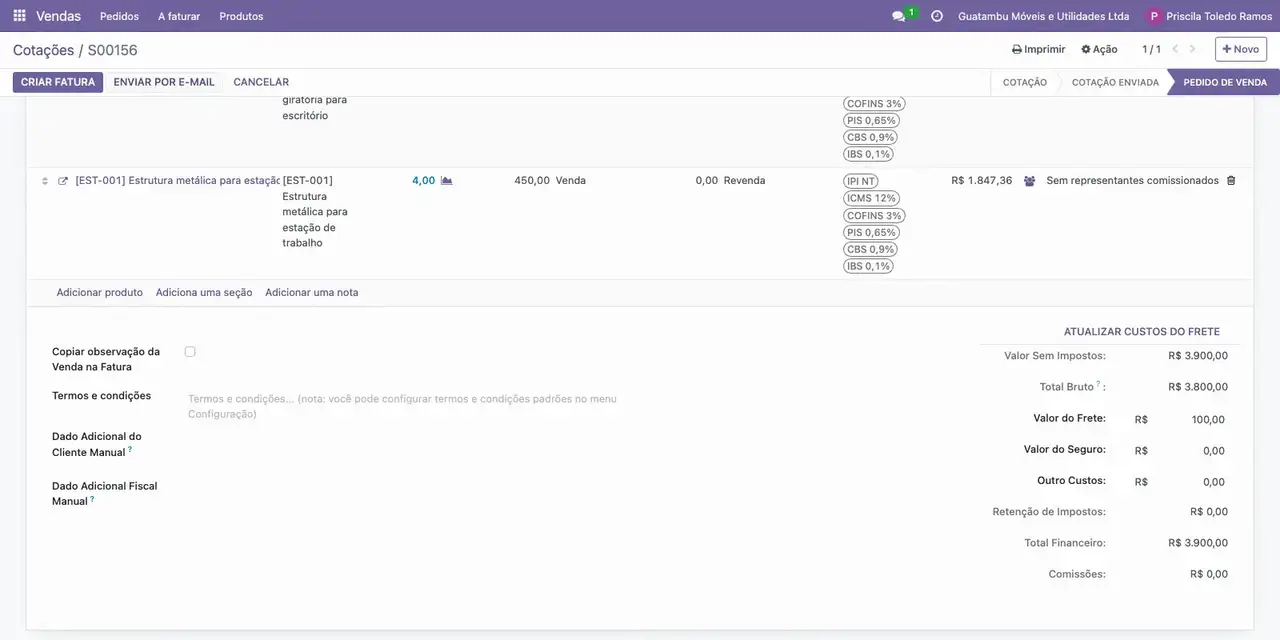
Task: Click Adiciona uma seção link
Action: pos(204,293)
